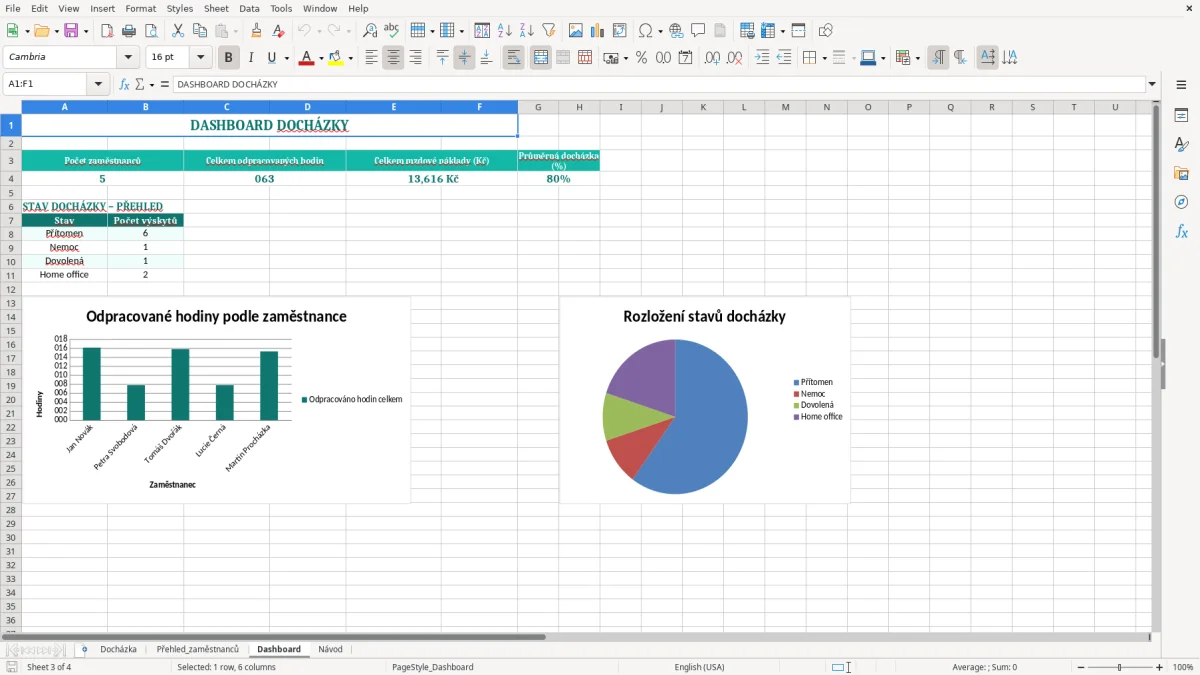The height and width of the screenshot is (675, 1200).
Task: Toggle Align Left
Action: [371, 58]
